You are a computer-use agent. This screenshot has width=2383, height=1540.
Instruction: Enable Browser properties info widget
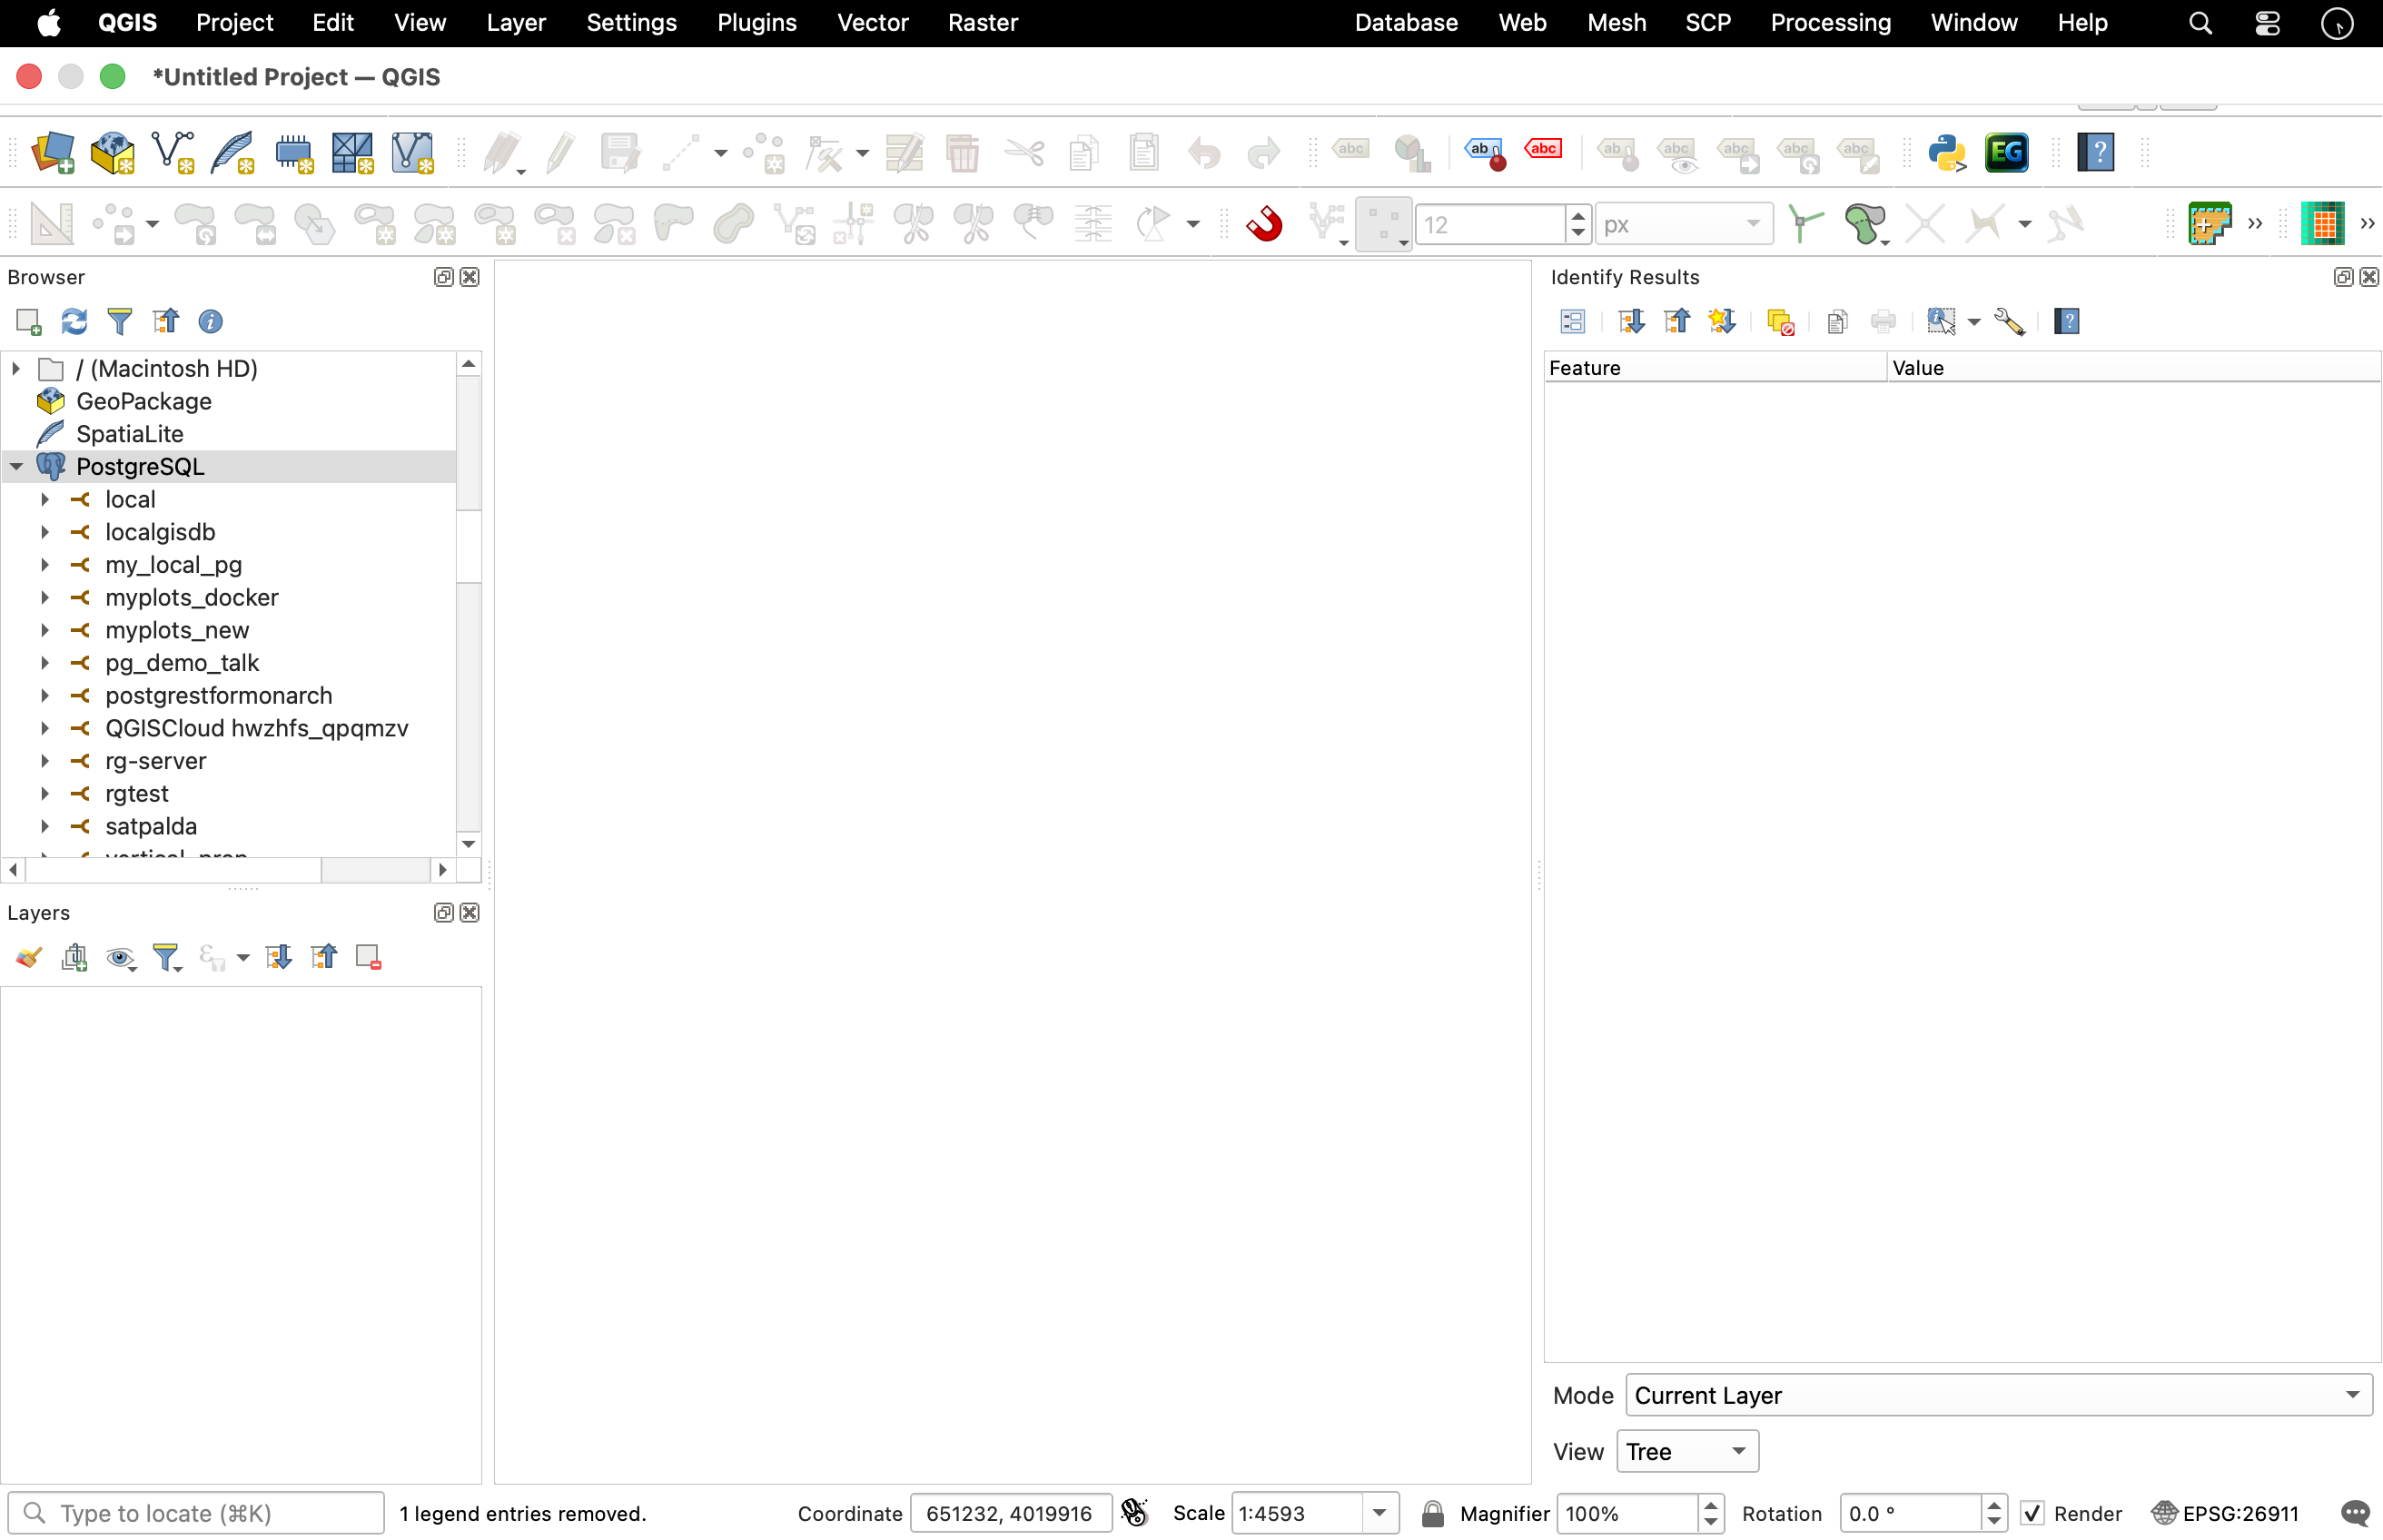(210, 321)
